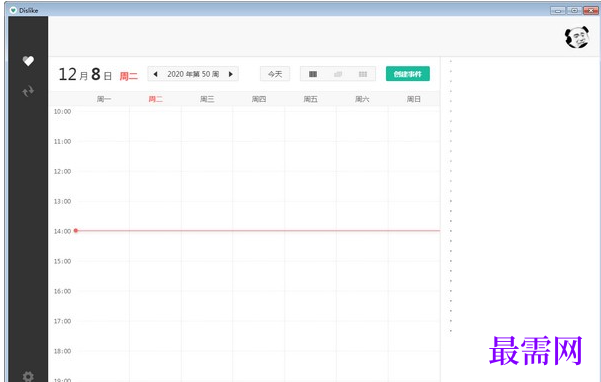Select the red 周二 column header
The width and height of the screenshot is (601, 382).
click(x=156, y=99)
